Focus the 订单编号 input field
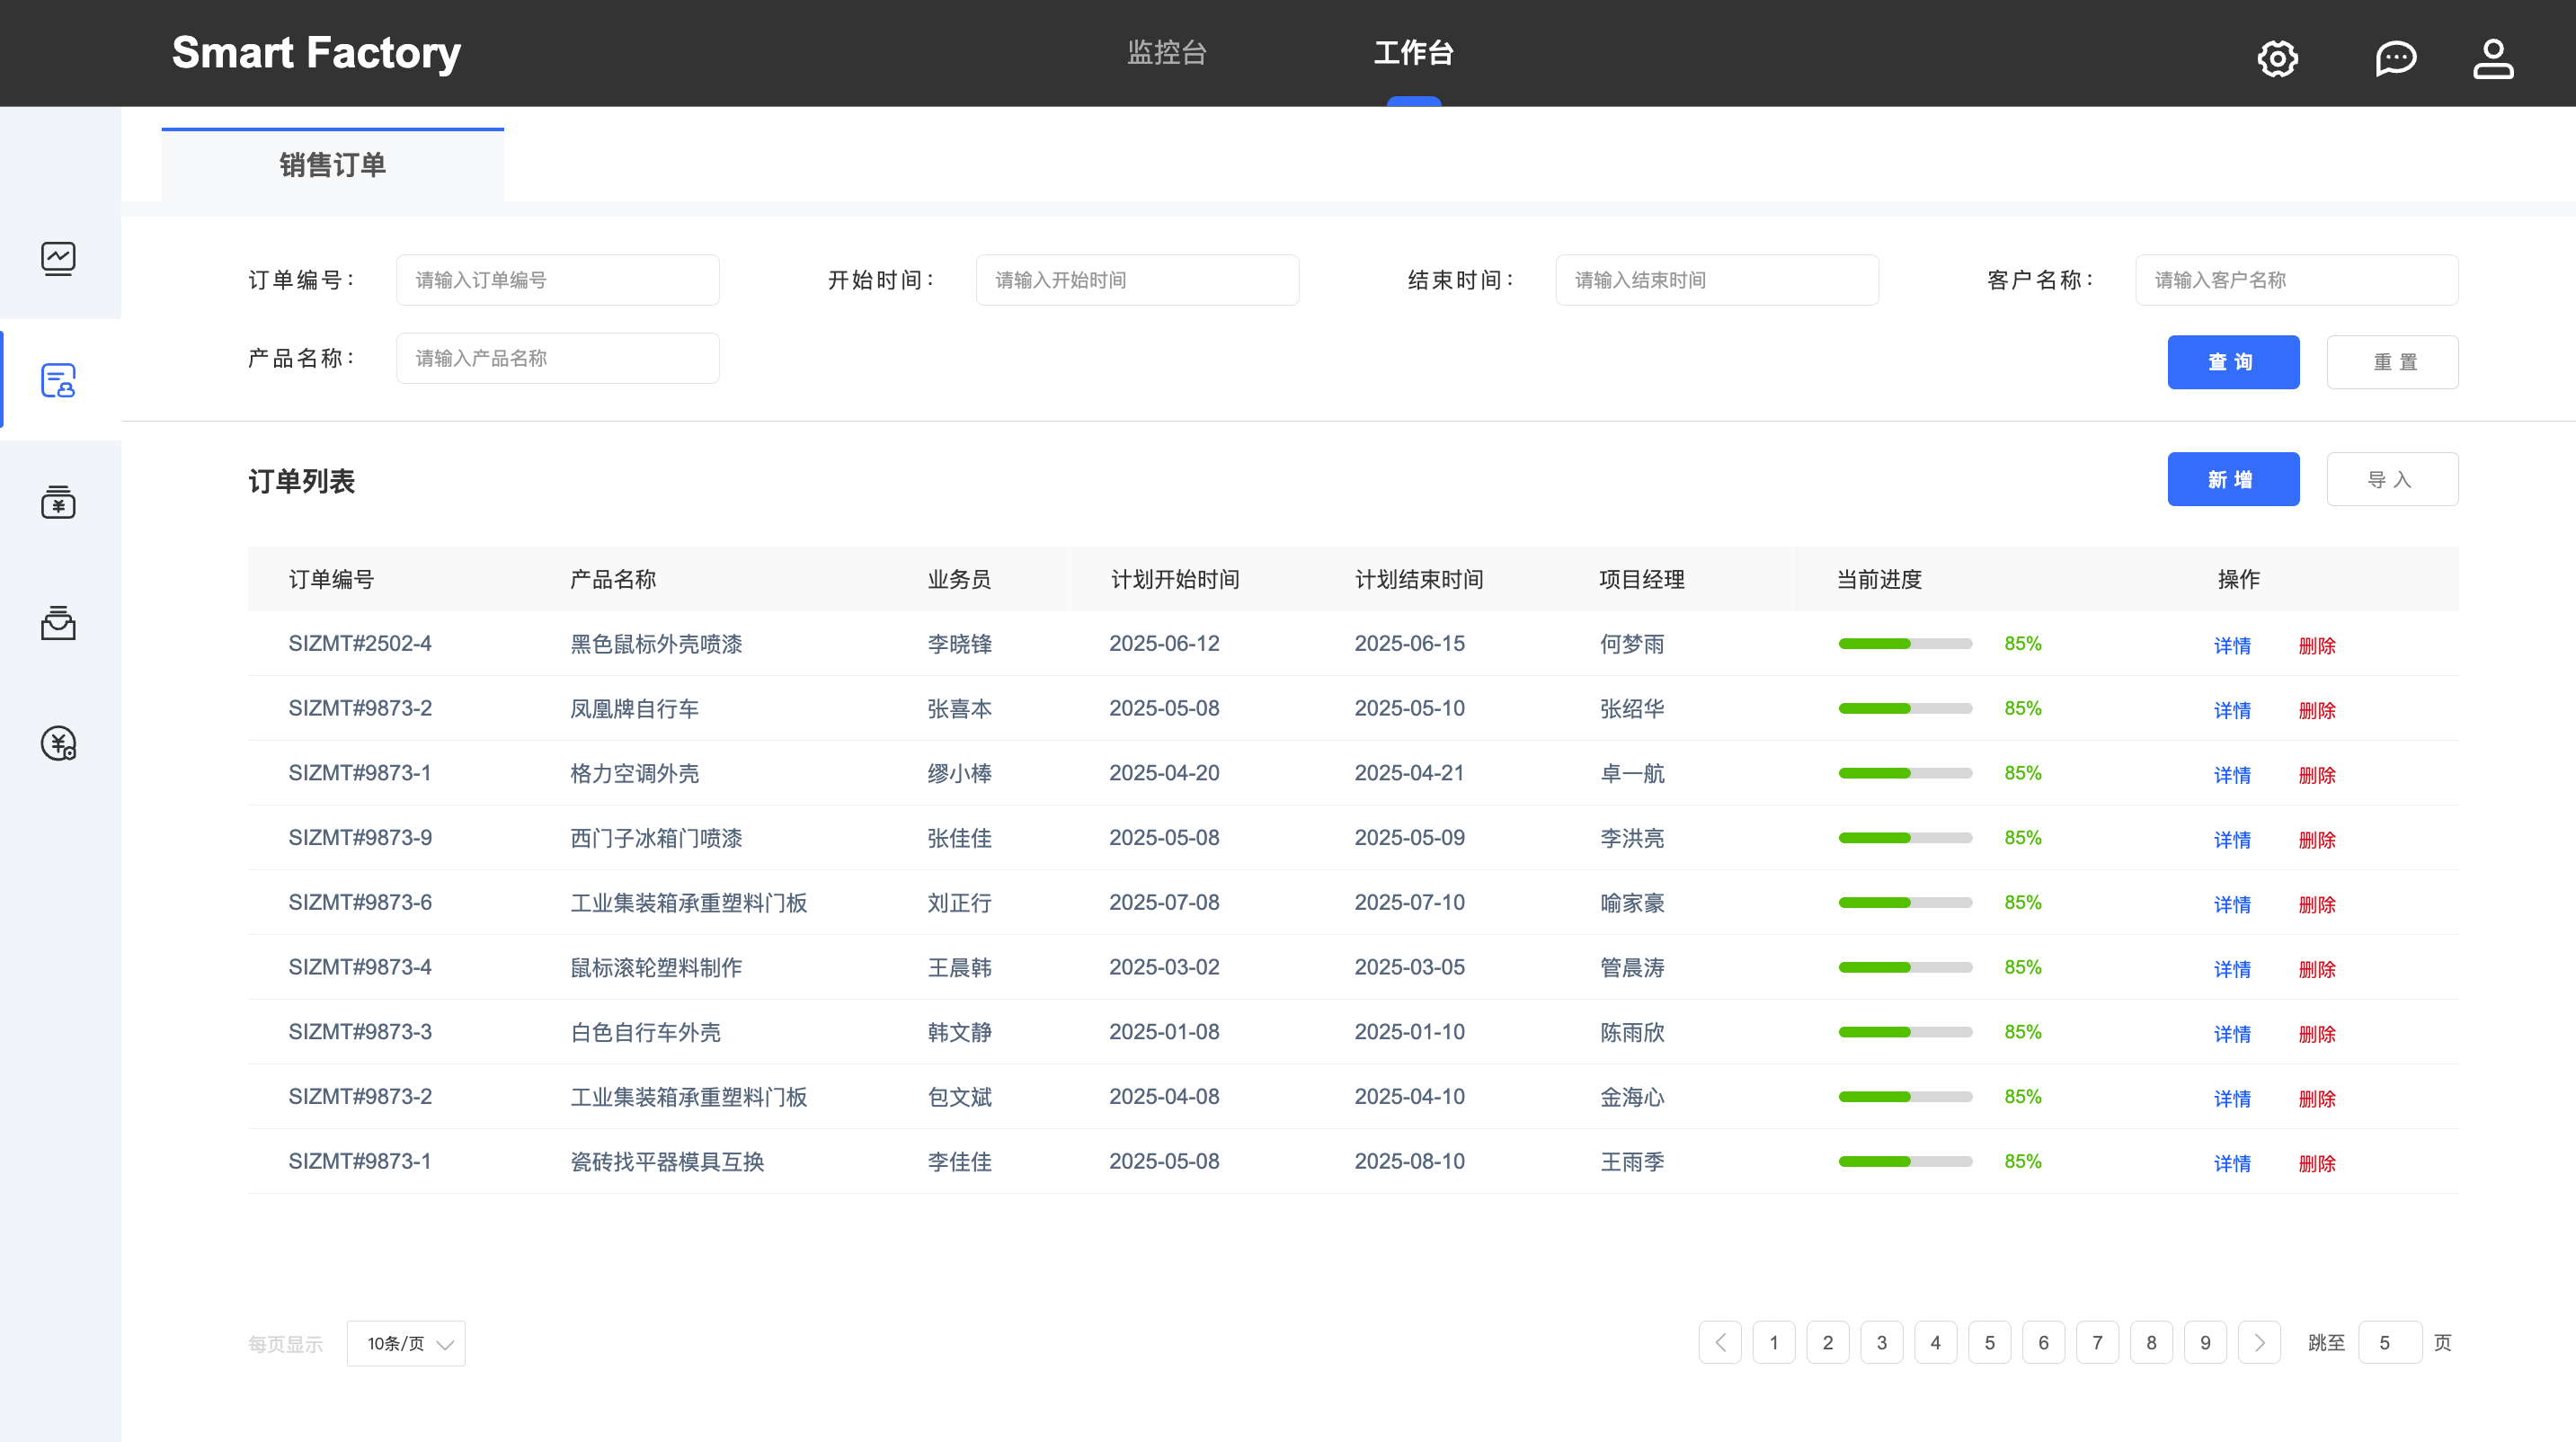Image resolution: width=2576 pixels, height=1442 pixels. (x=557, y=280)
